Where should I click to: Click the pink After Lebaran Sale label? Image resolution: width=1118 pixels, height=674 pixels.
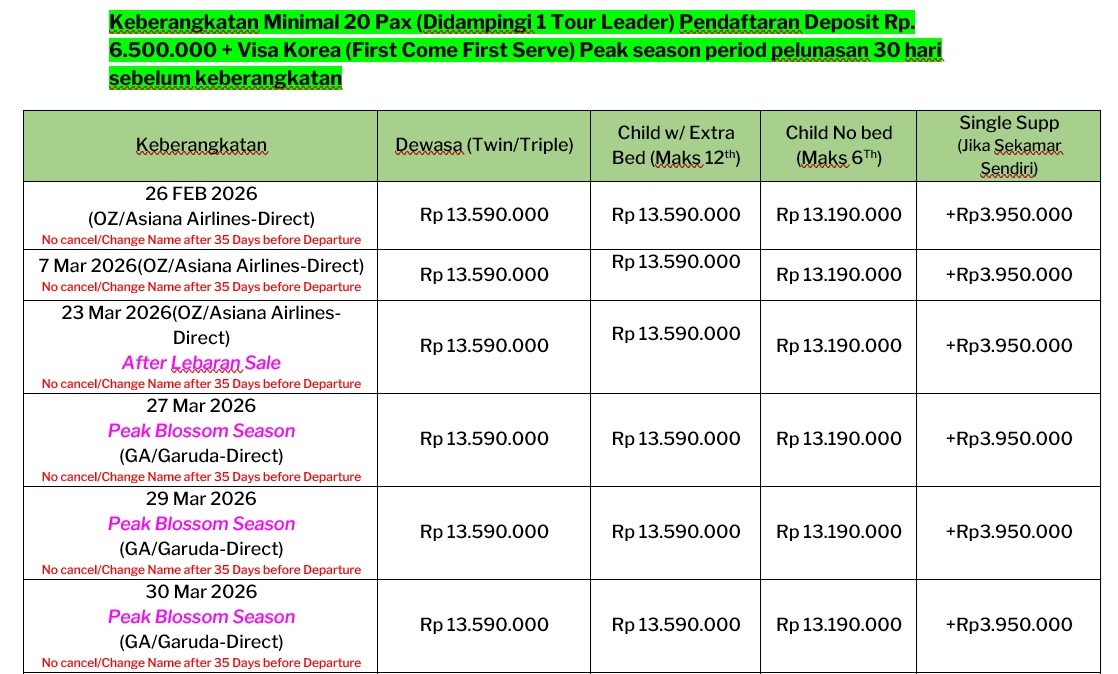201,363
